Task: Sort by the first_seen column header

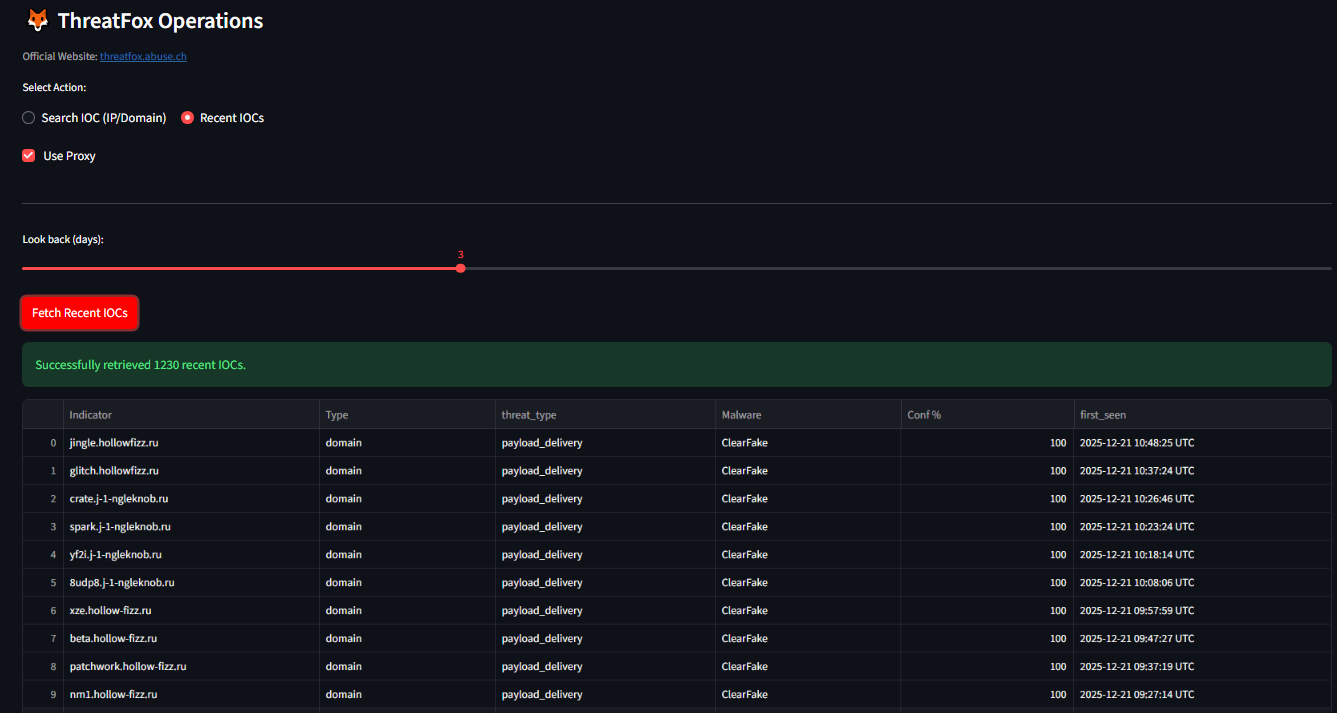Action: (1203, 415)
